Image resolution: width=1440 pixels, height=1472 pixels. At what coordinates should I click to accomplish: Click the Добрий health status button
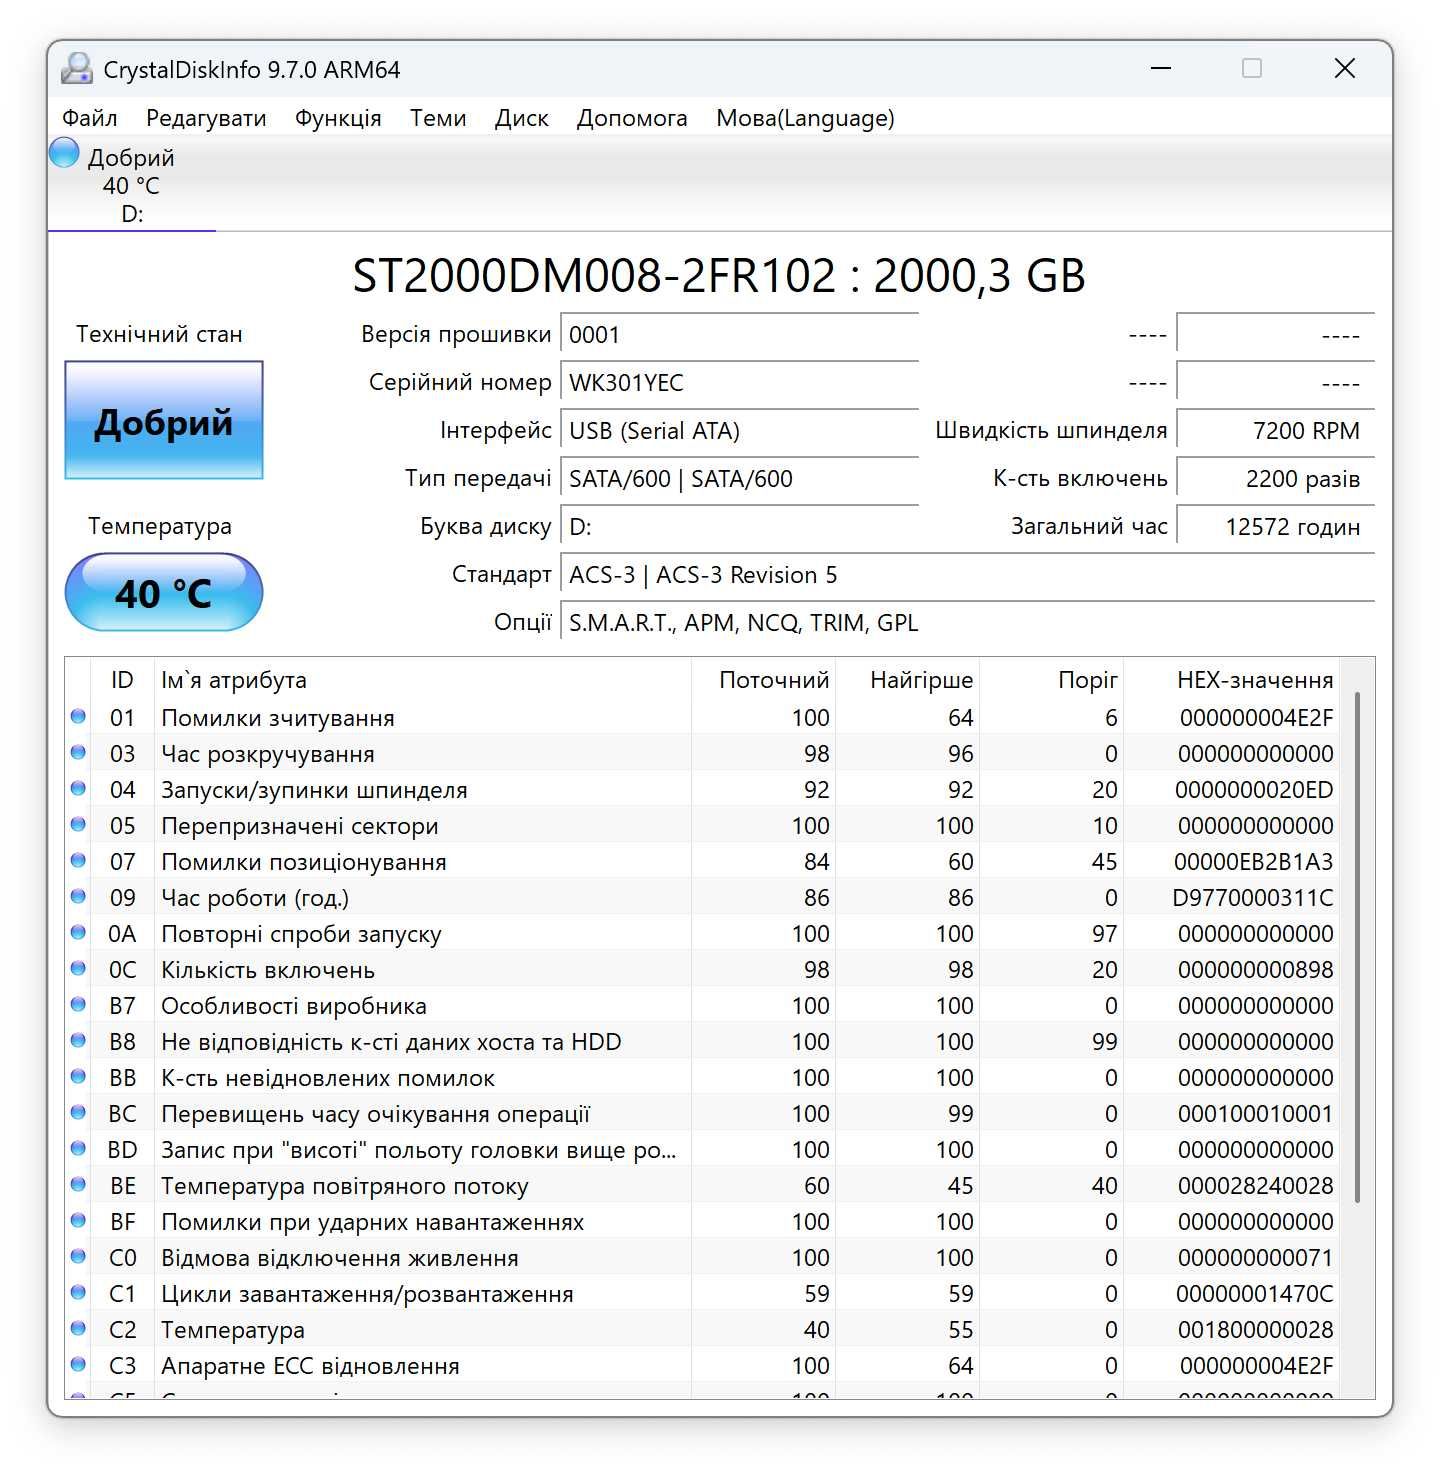[x=164, y=420]
